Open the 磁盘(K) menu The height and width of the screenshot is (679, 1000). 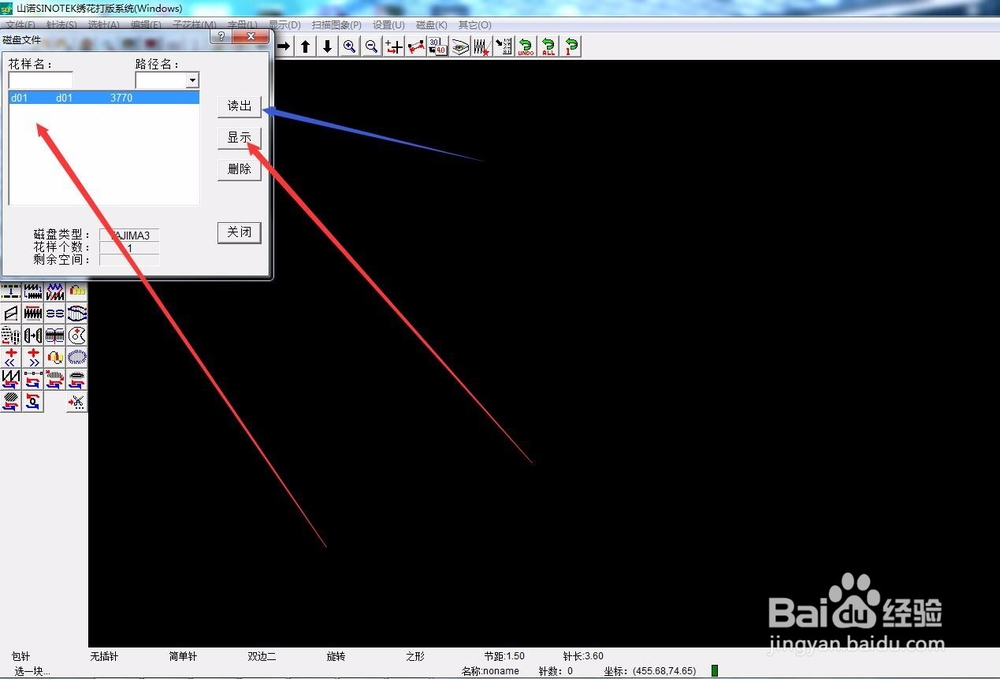[x=432, y=25]
